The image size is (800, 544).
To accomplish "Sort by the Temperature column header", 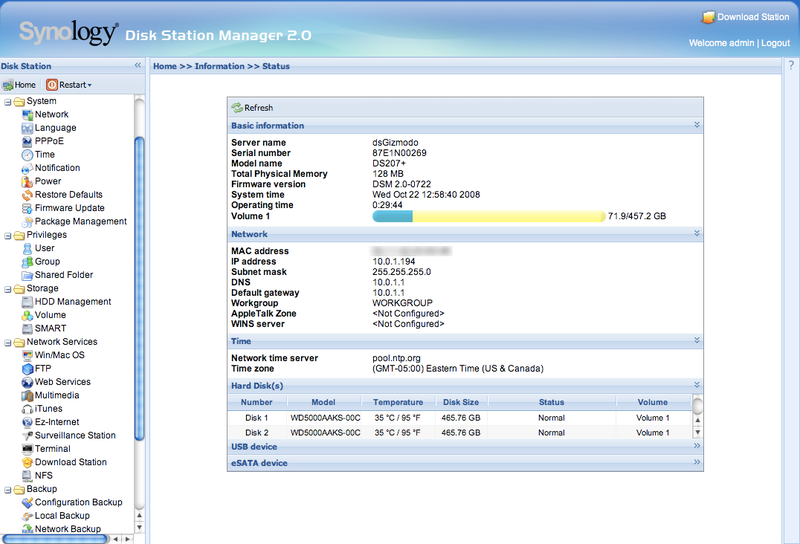I will point(398,402).
